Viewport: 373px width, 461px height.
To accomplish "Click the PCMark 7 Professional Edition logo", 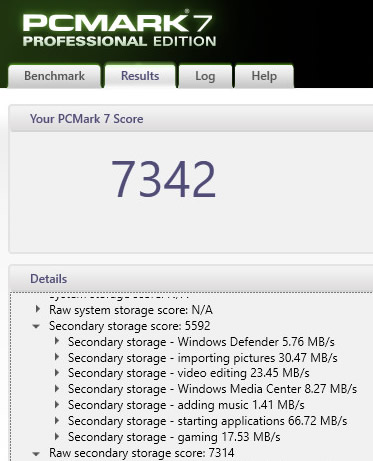I will (x=119, y=30).
